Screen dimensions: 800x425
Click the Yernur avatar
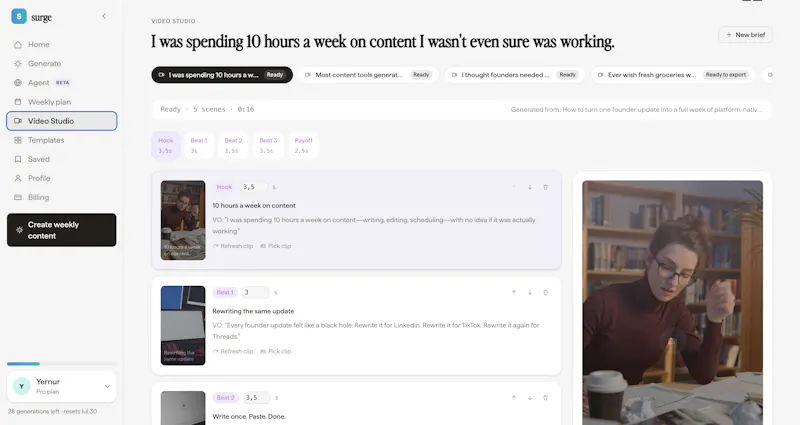click(21, 386)
